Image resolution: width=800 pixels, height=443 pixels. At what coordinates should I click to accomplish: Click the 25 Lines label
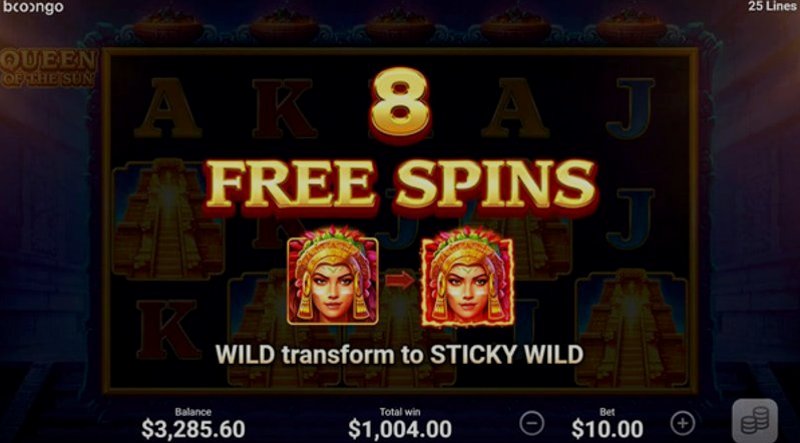point(772,6)
